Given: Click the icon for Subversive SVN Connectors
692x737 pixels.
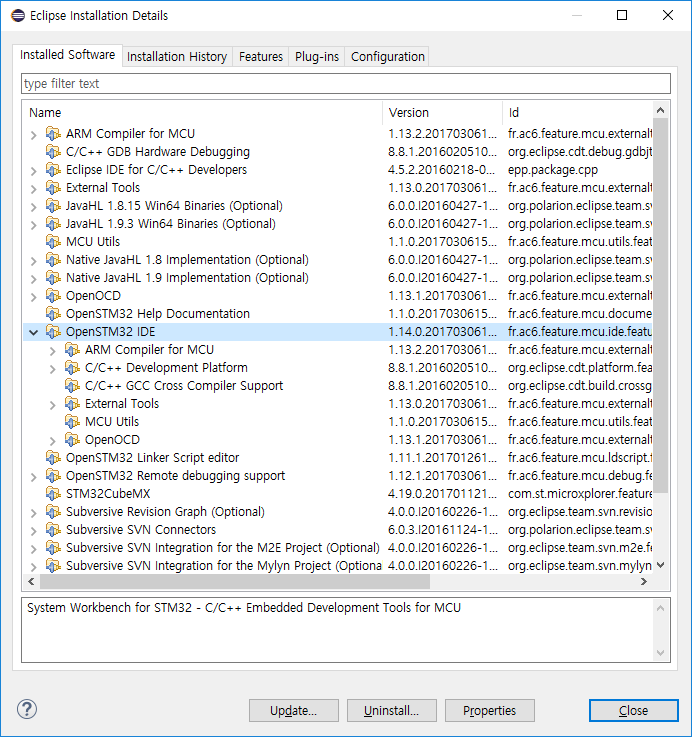Looking at the screenshot, I should (53, 530).
